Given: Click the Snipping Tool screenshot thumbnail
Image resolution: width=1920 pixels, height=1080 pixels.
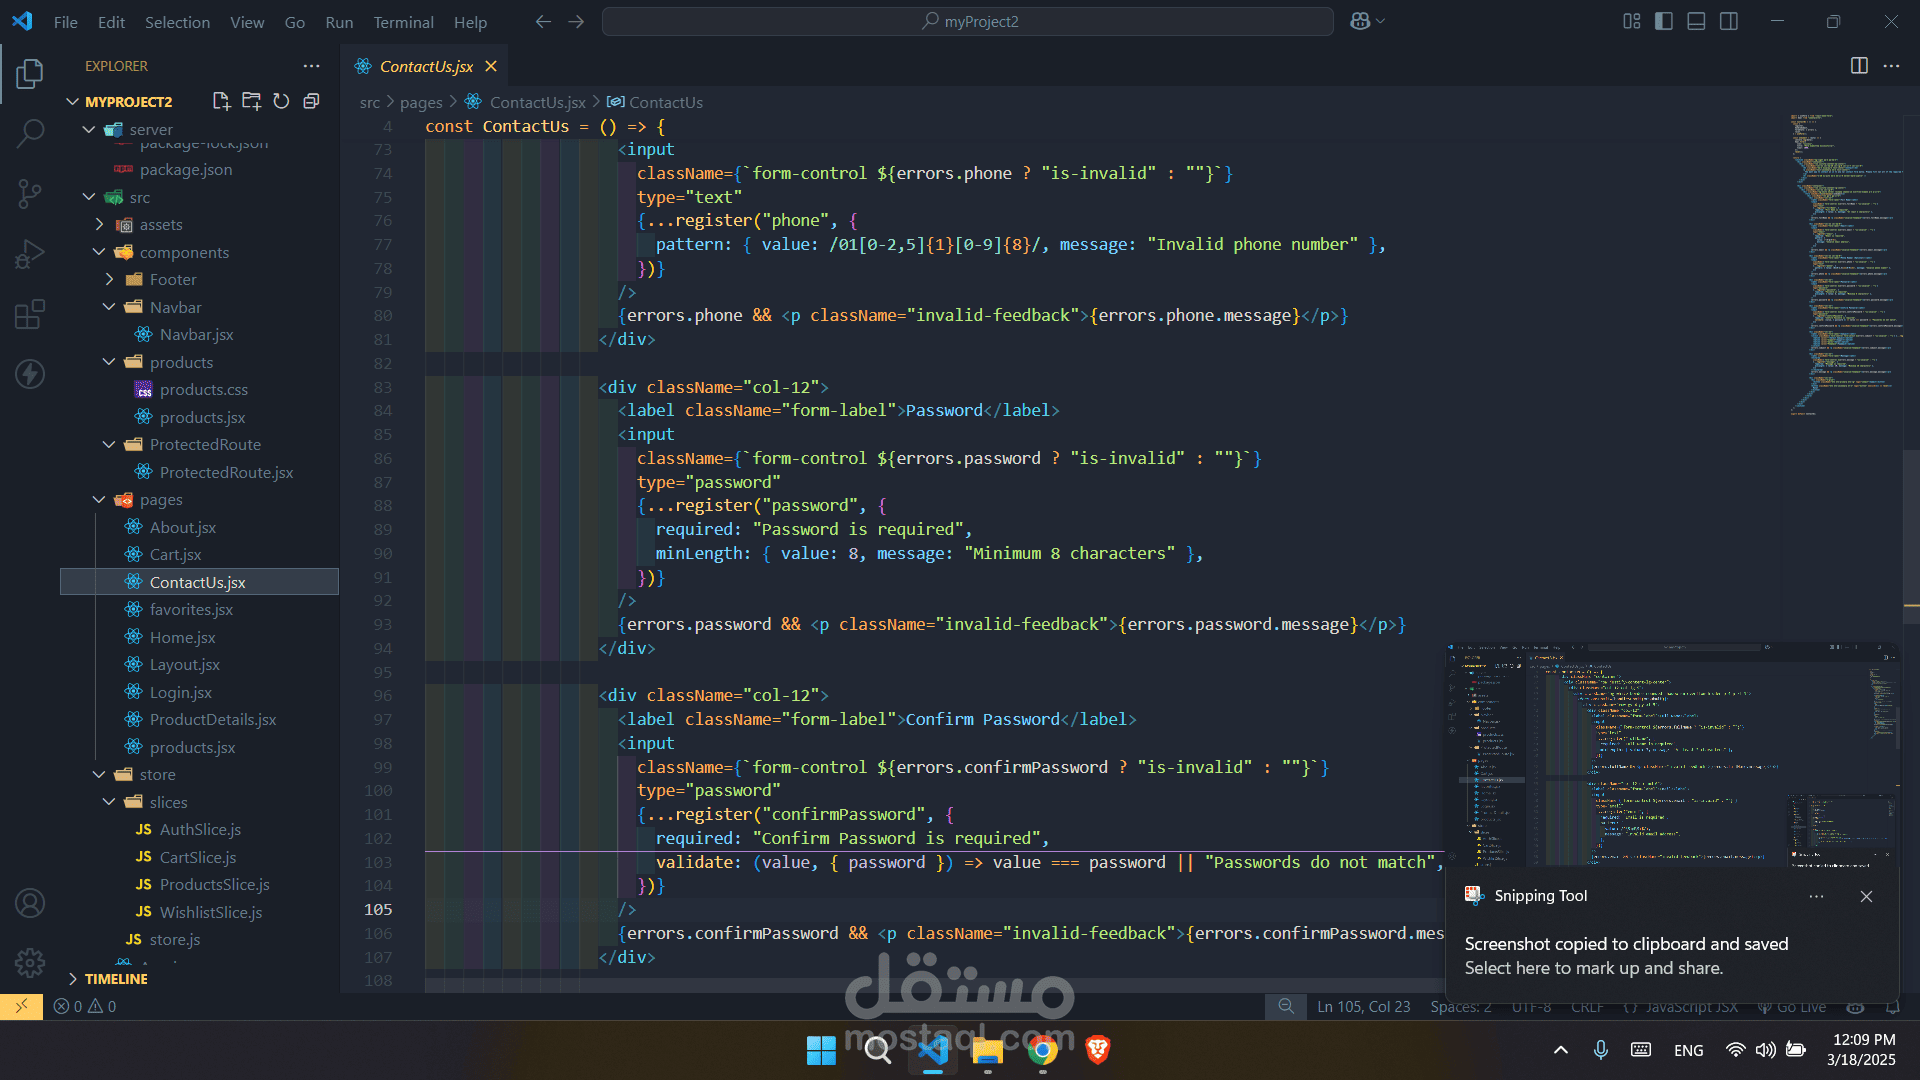Looking at the screenshot, I should (x=1672, y=756).
